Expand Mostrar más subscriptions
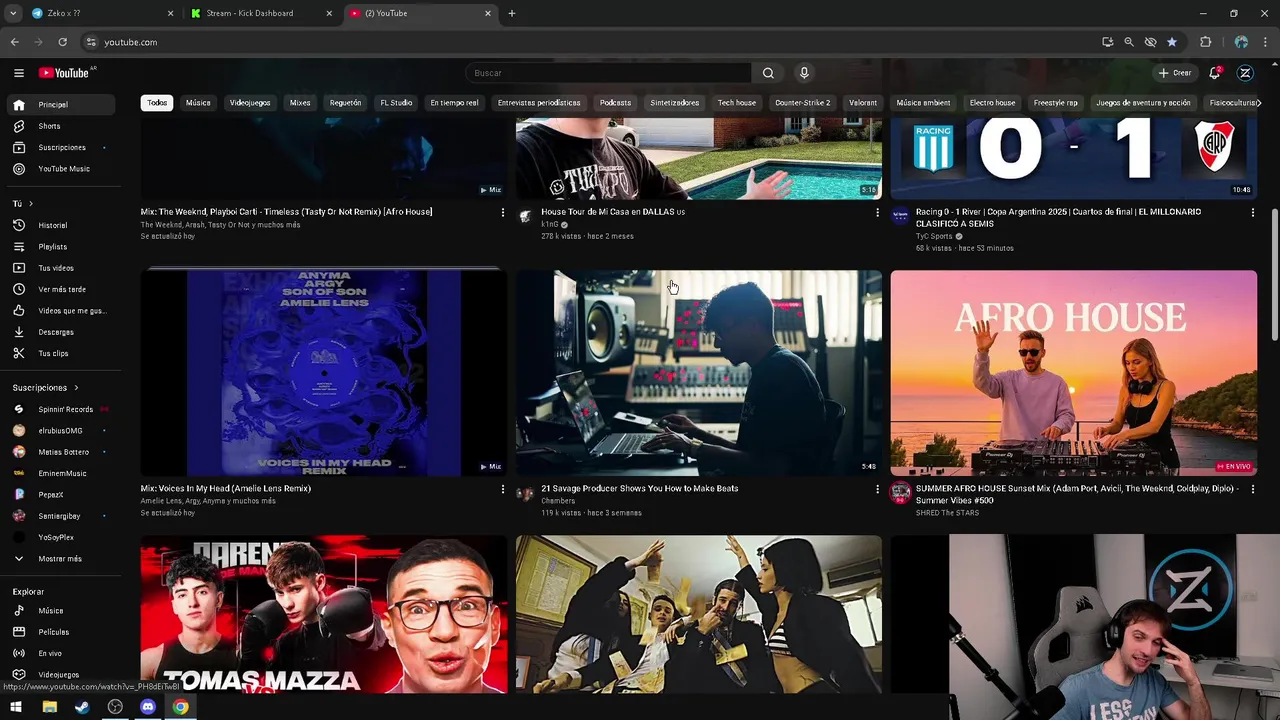 point(60,559)
